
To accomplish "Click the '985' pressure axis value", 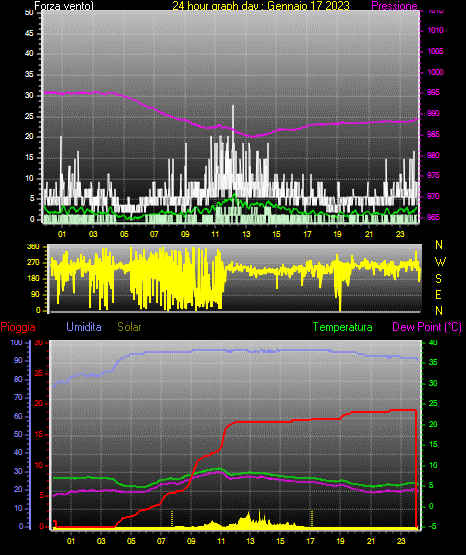I will pos(433,134).
